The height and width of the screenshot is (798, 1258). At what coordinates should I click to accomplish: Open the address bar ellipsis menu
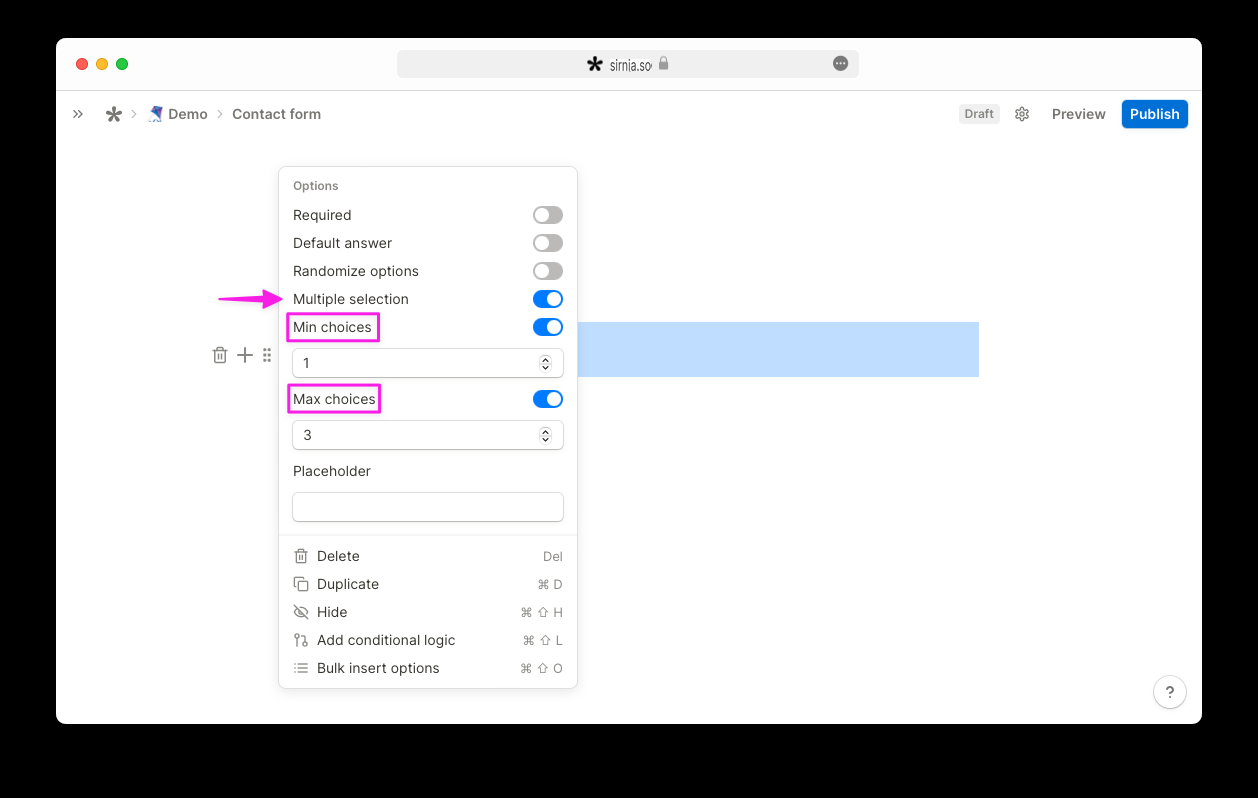(841, 64)
